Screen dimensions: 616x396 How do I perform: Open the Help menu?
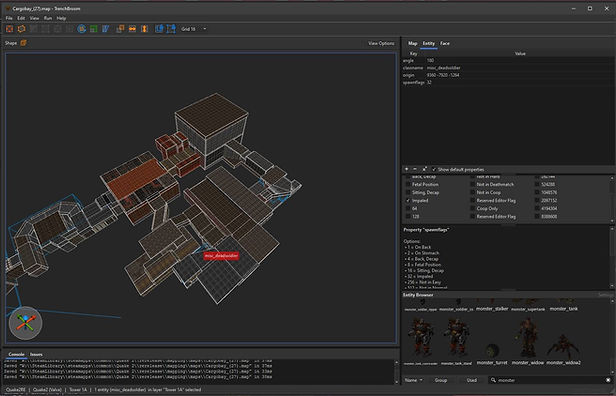[61, 18]
